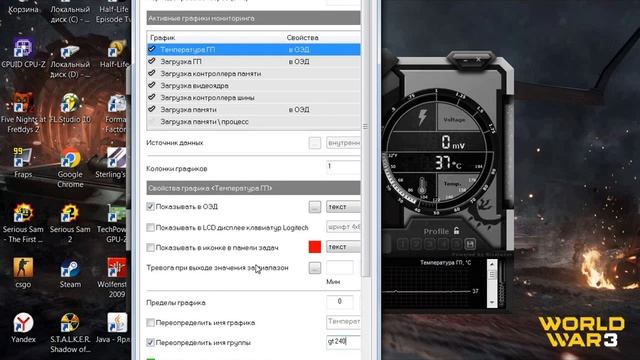Viewport: 640px width, 360px height.
Task: Open the Wolfenstein 2009 desktop icon
Action: pos(112,278)
